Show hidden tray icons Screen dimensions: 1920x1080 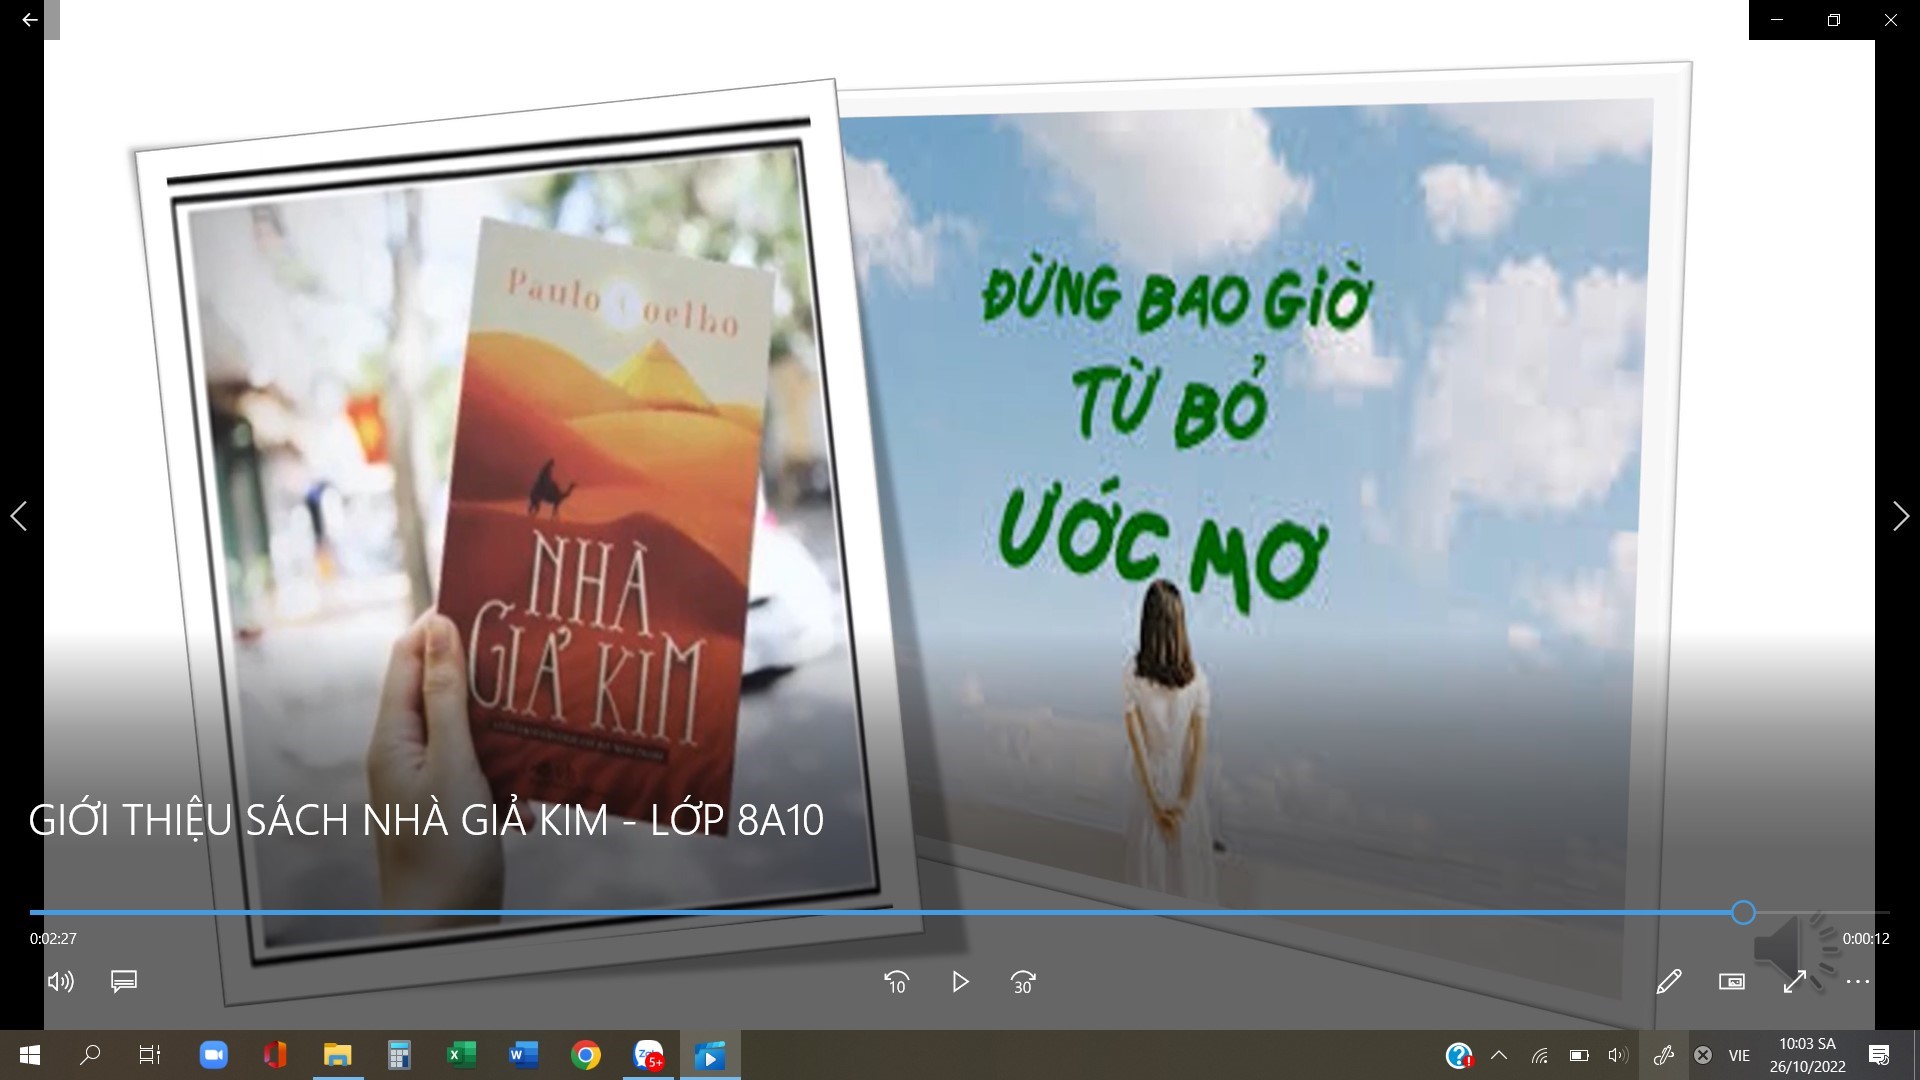[x=1499, y=1055]
